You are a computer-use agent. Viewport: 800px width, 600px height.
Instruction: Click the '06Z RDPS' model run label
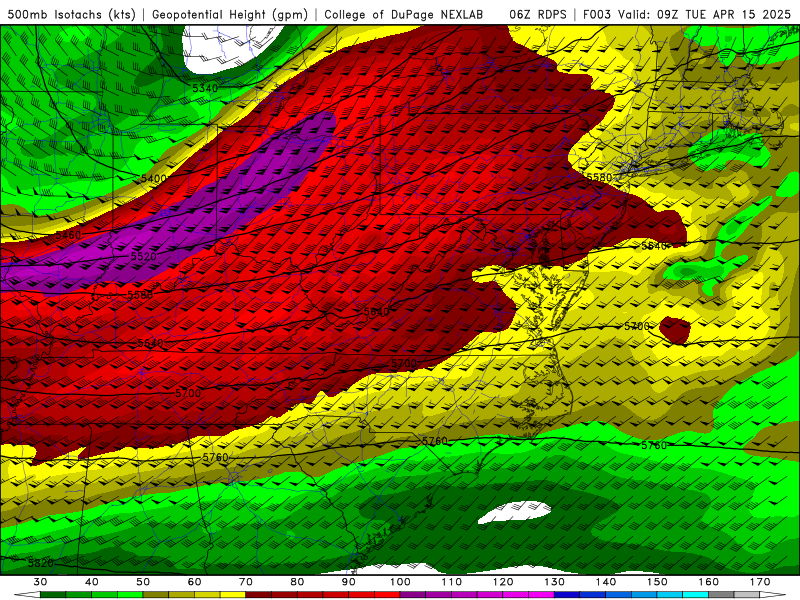point(538,14)
